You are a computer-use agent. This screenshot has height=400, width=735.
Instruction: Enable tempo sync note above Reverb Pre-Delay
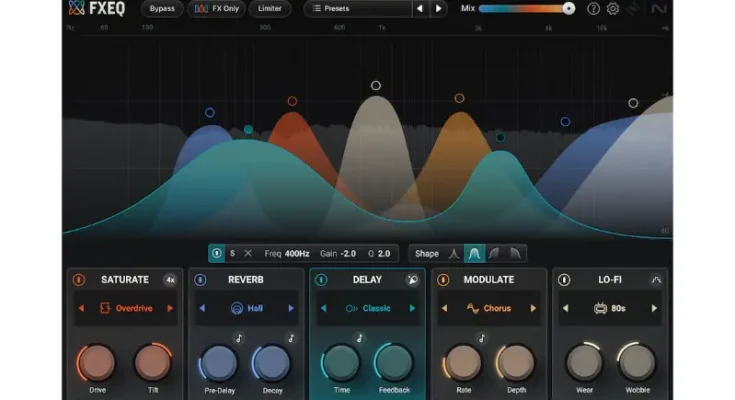pos(239,339)
